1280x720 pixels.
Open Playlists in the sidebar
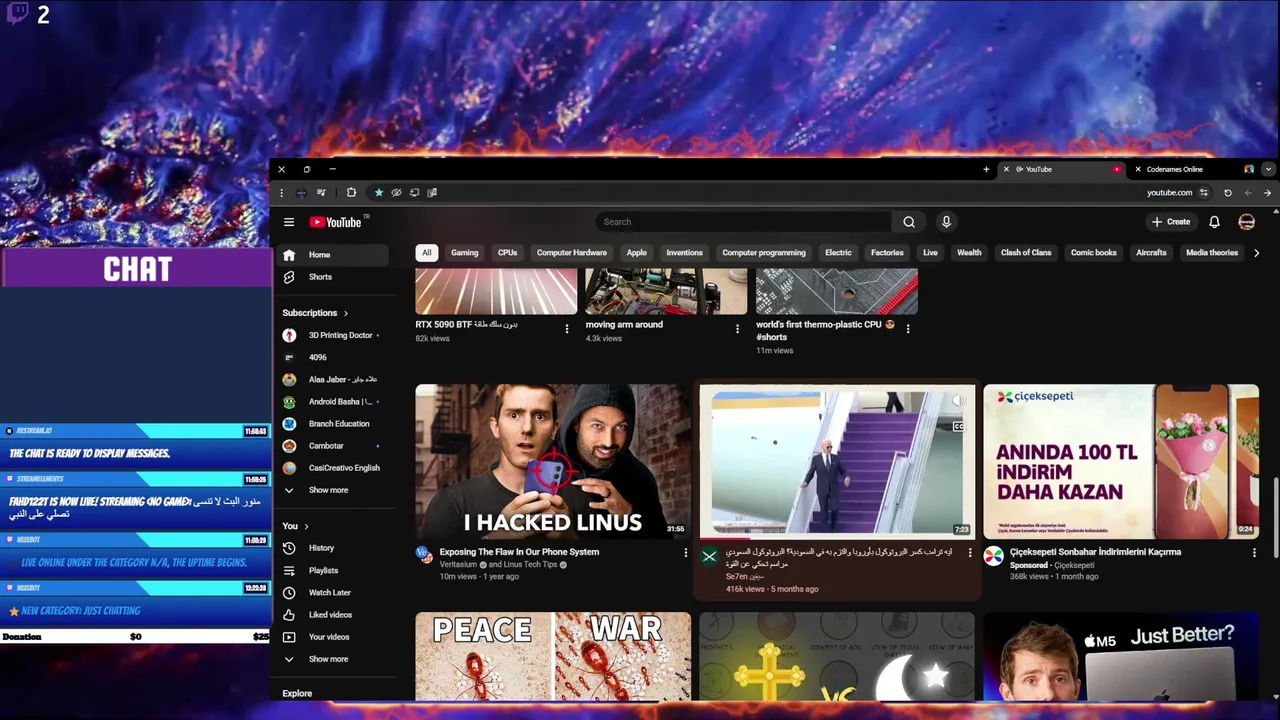(332, 570)
